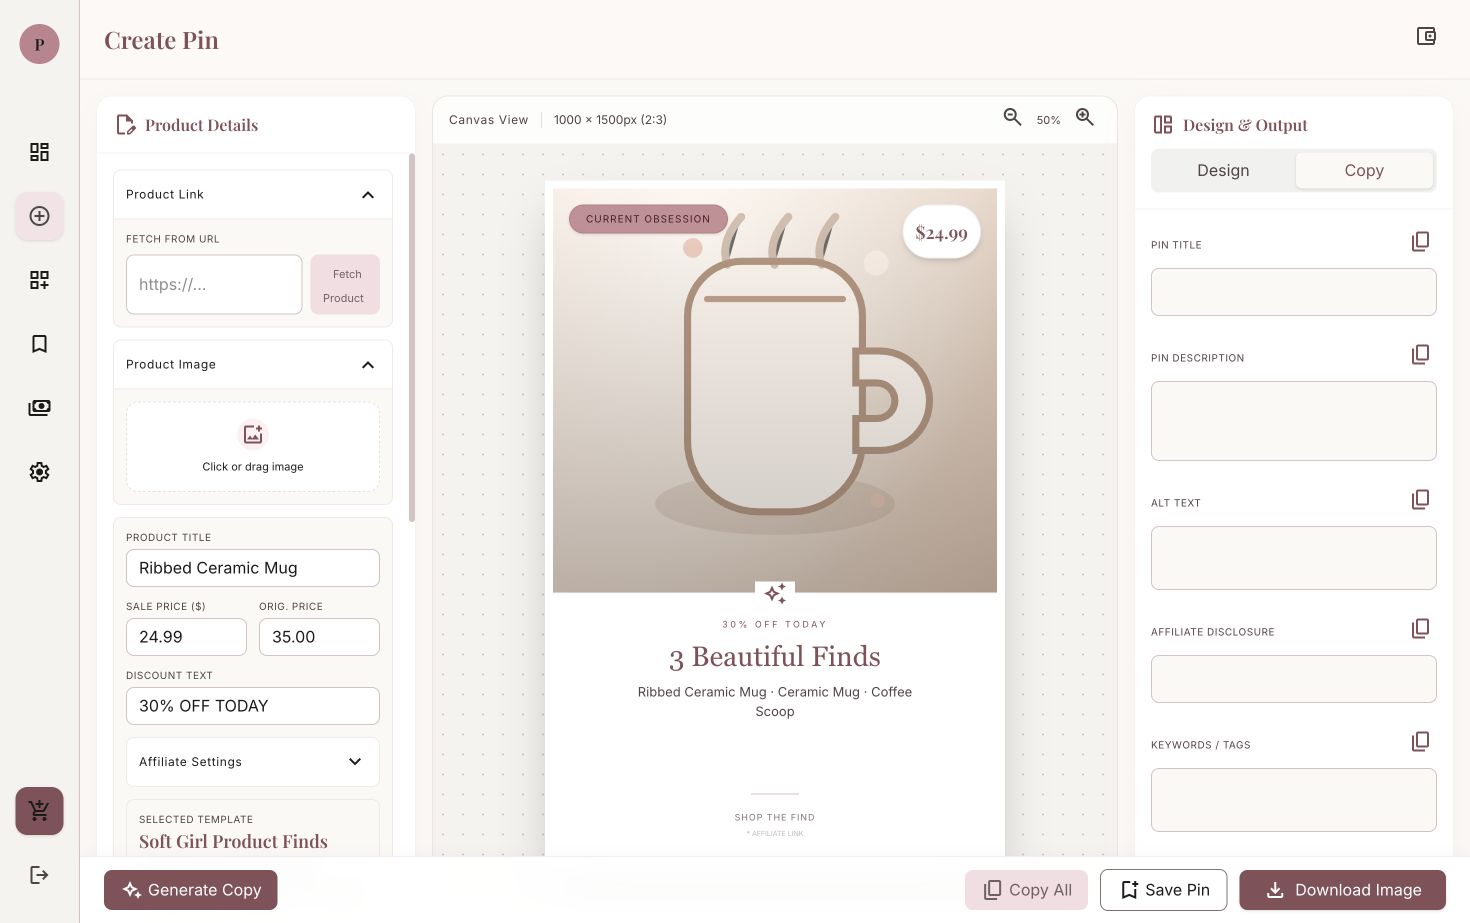The width and height of the screenshot is (1470, 923).
Task: Click the image upload drop zone
Action: (x=253, y=447)
